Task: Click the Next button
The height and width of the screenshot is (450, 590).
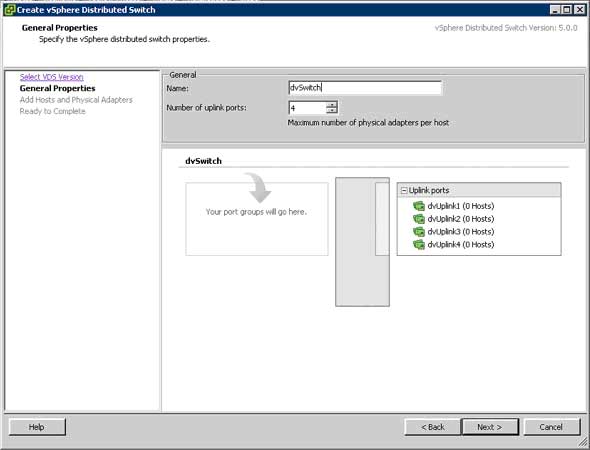Action: pyautogui.click(x=490, y=427)
